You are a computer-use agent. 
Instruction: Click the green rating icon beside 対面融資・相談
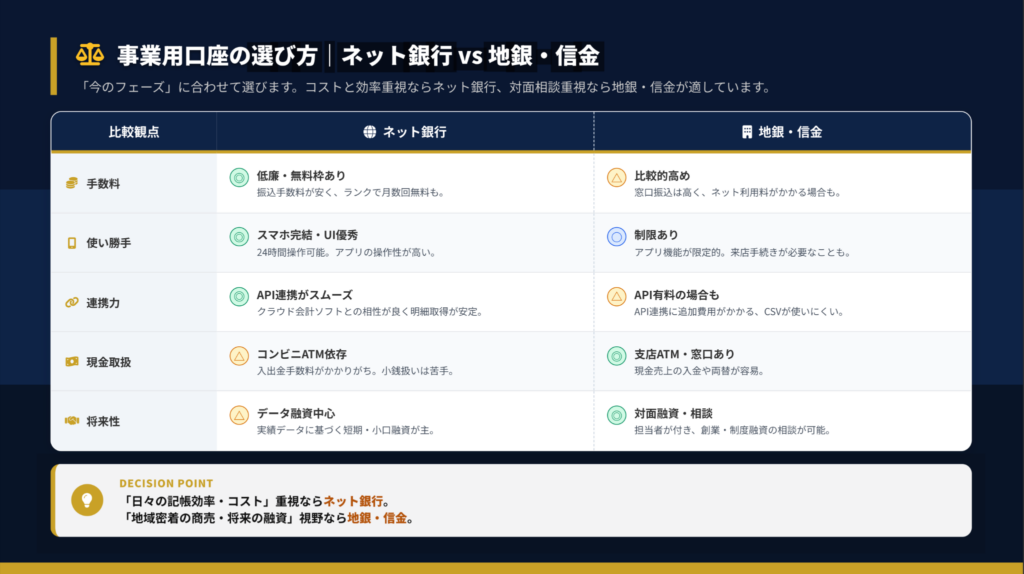[x=617, y=414]
